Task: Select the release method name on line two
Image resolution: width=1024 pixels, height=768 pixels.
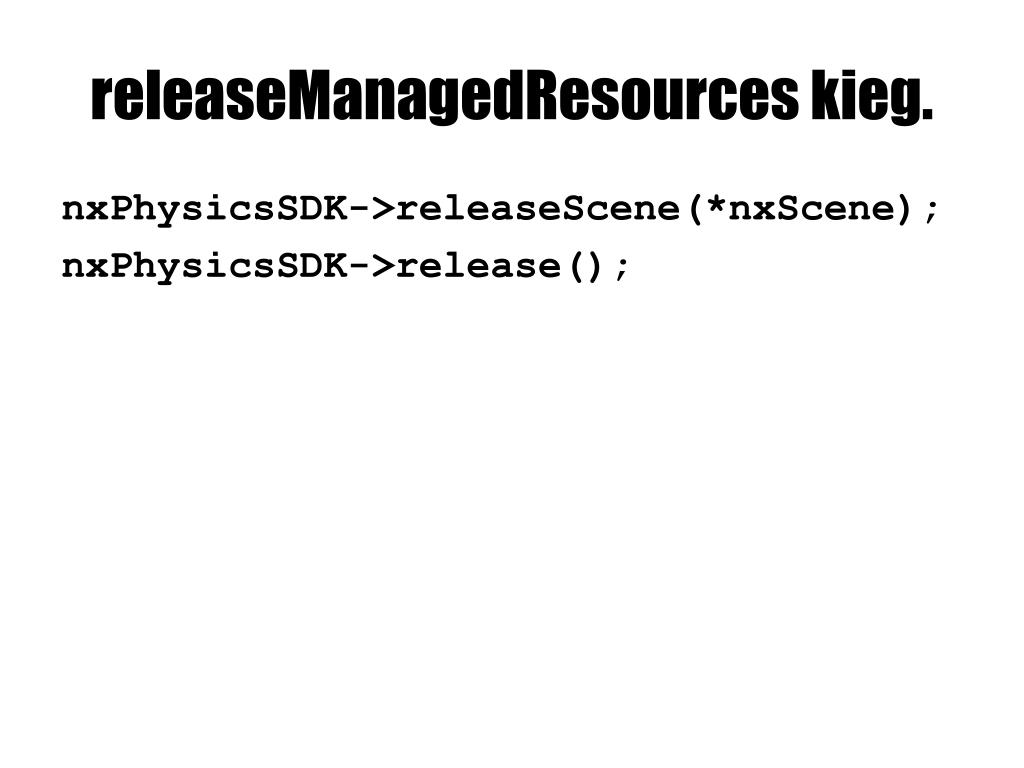Action: (479, 266)
